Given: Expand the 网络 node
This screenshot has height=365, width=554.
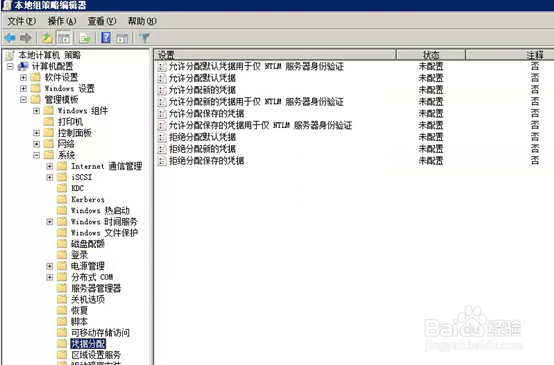Looking at the screenshot, I should (36, 144).
